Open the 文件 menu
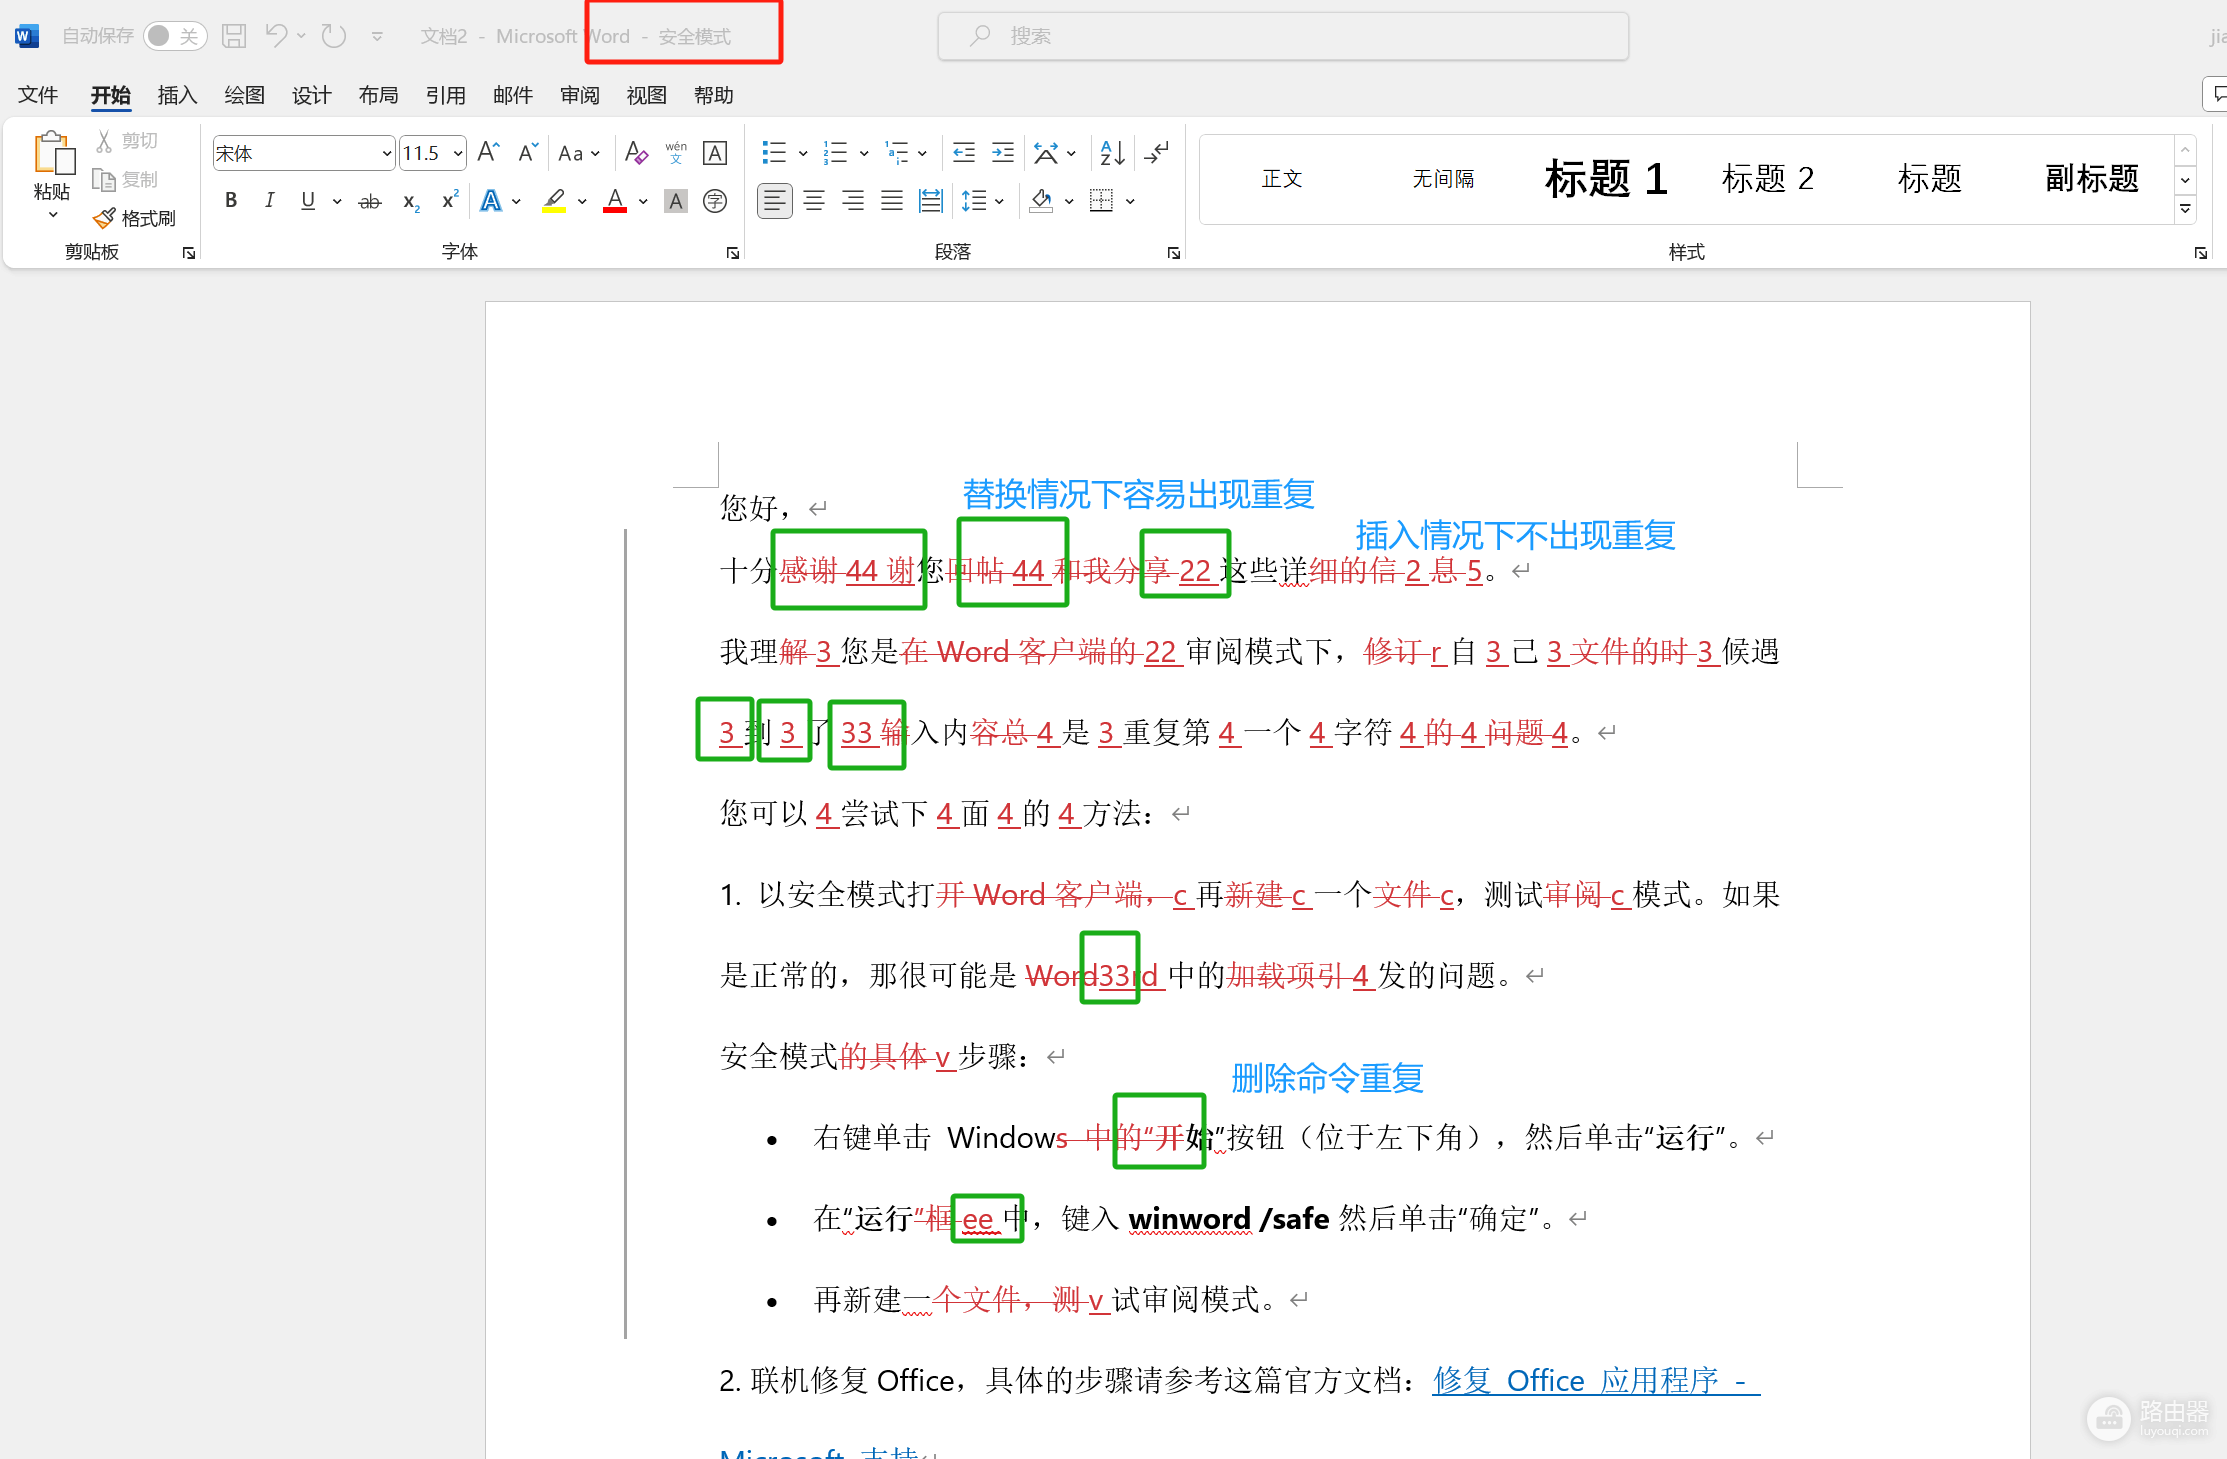 click(x=38, y=95)
